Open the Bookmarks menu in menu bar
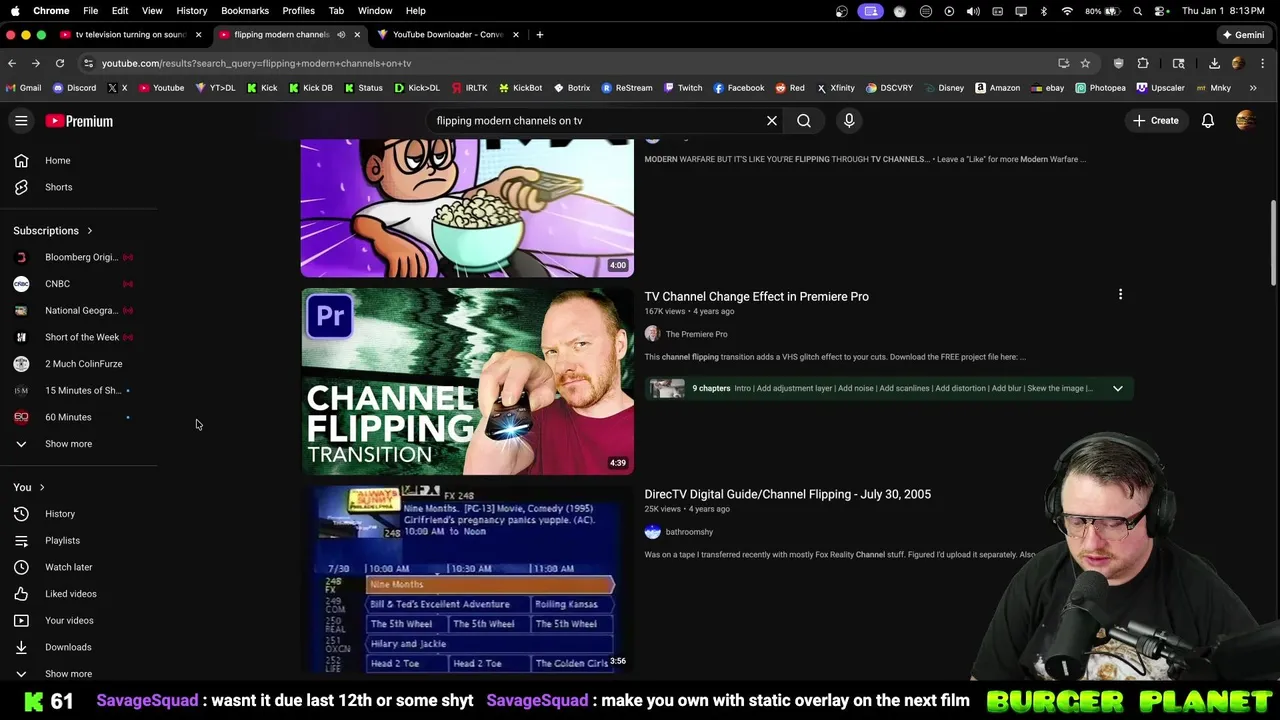 click(x=245, y=10)
